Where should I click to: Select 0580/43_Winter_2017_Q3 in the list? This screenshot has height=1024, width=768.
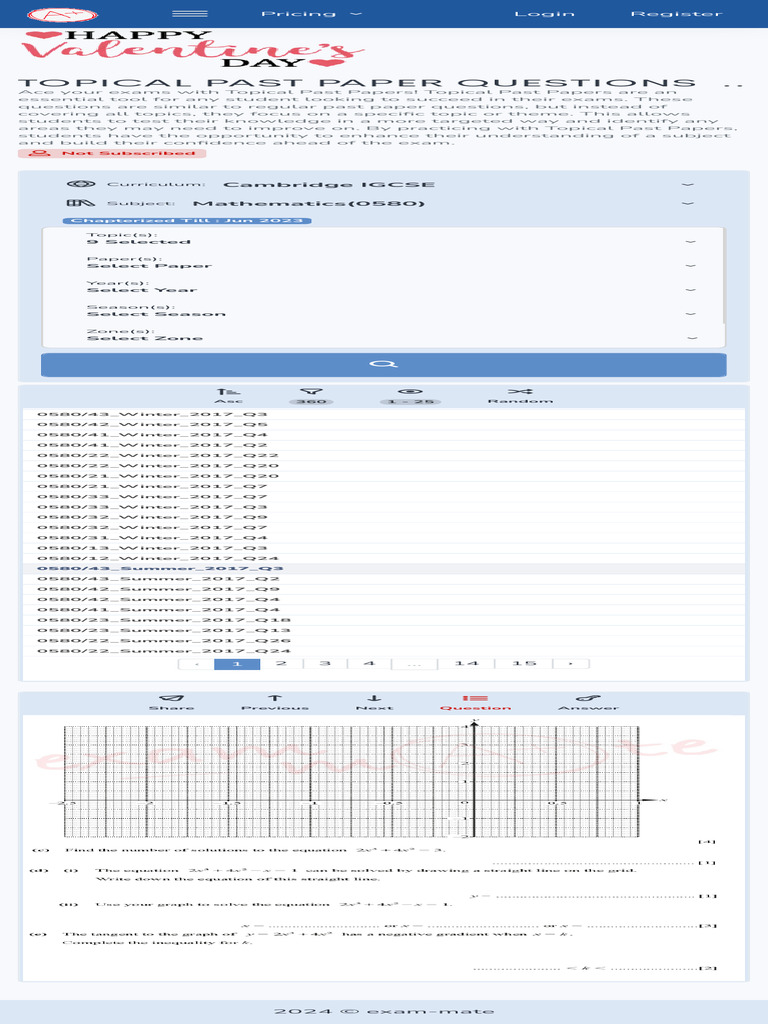[384, 414]
